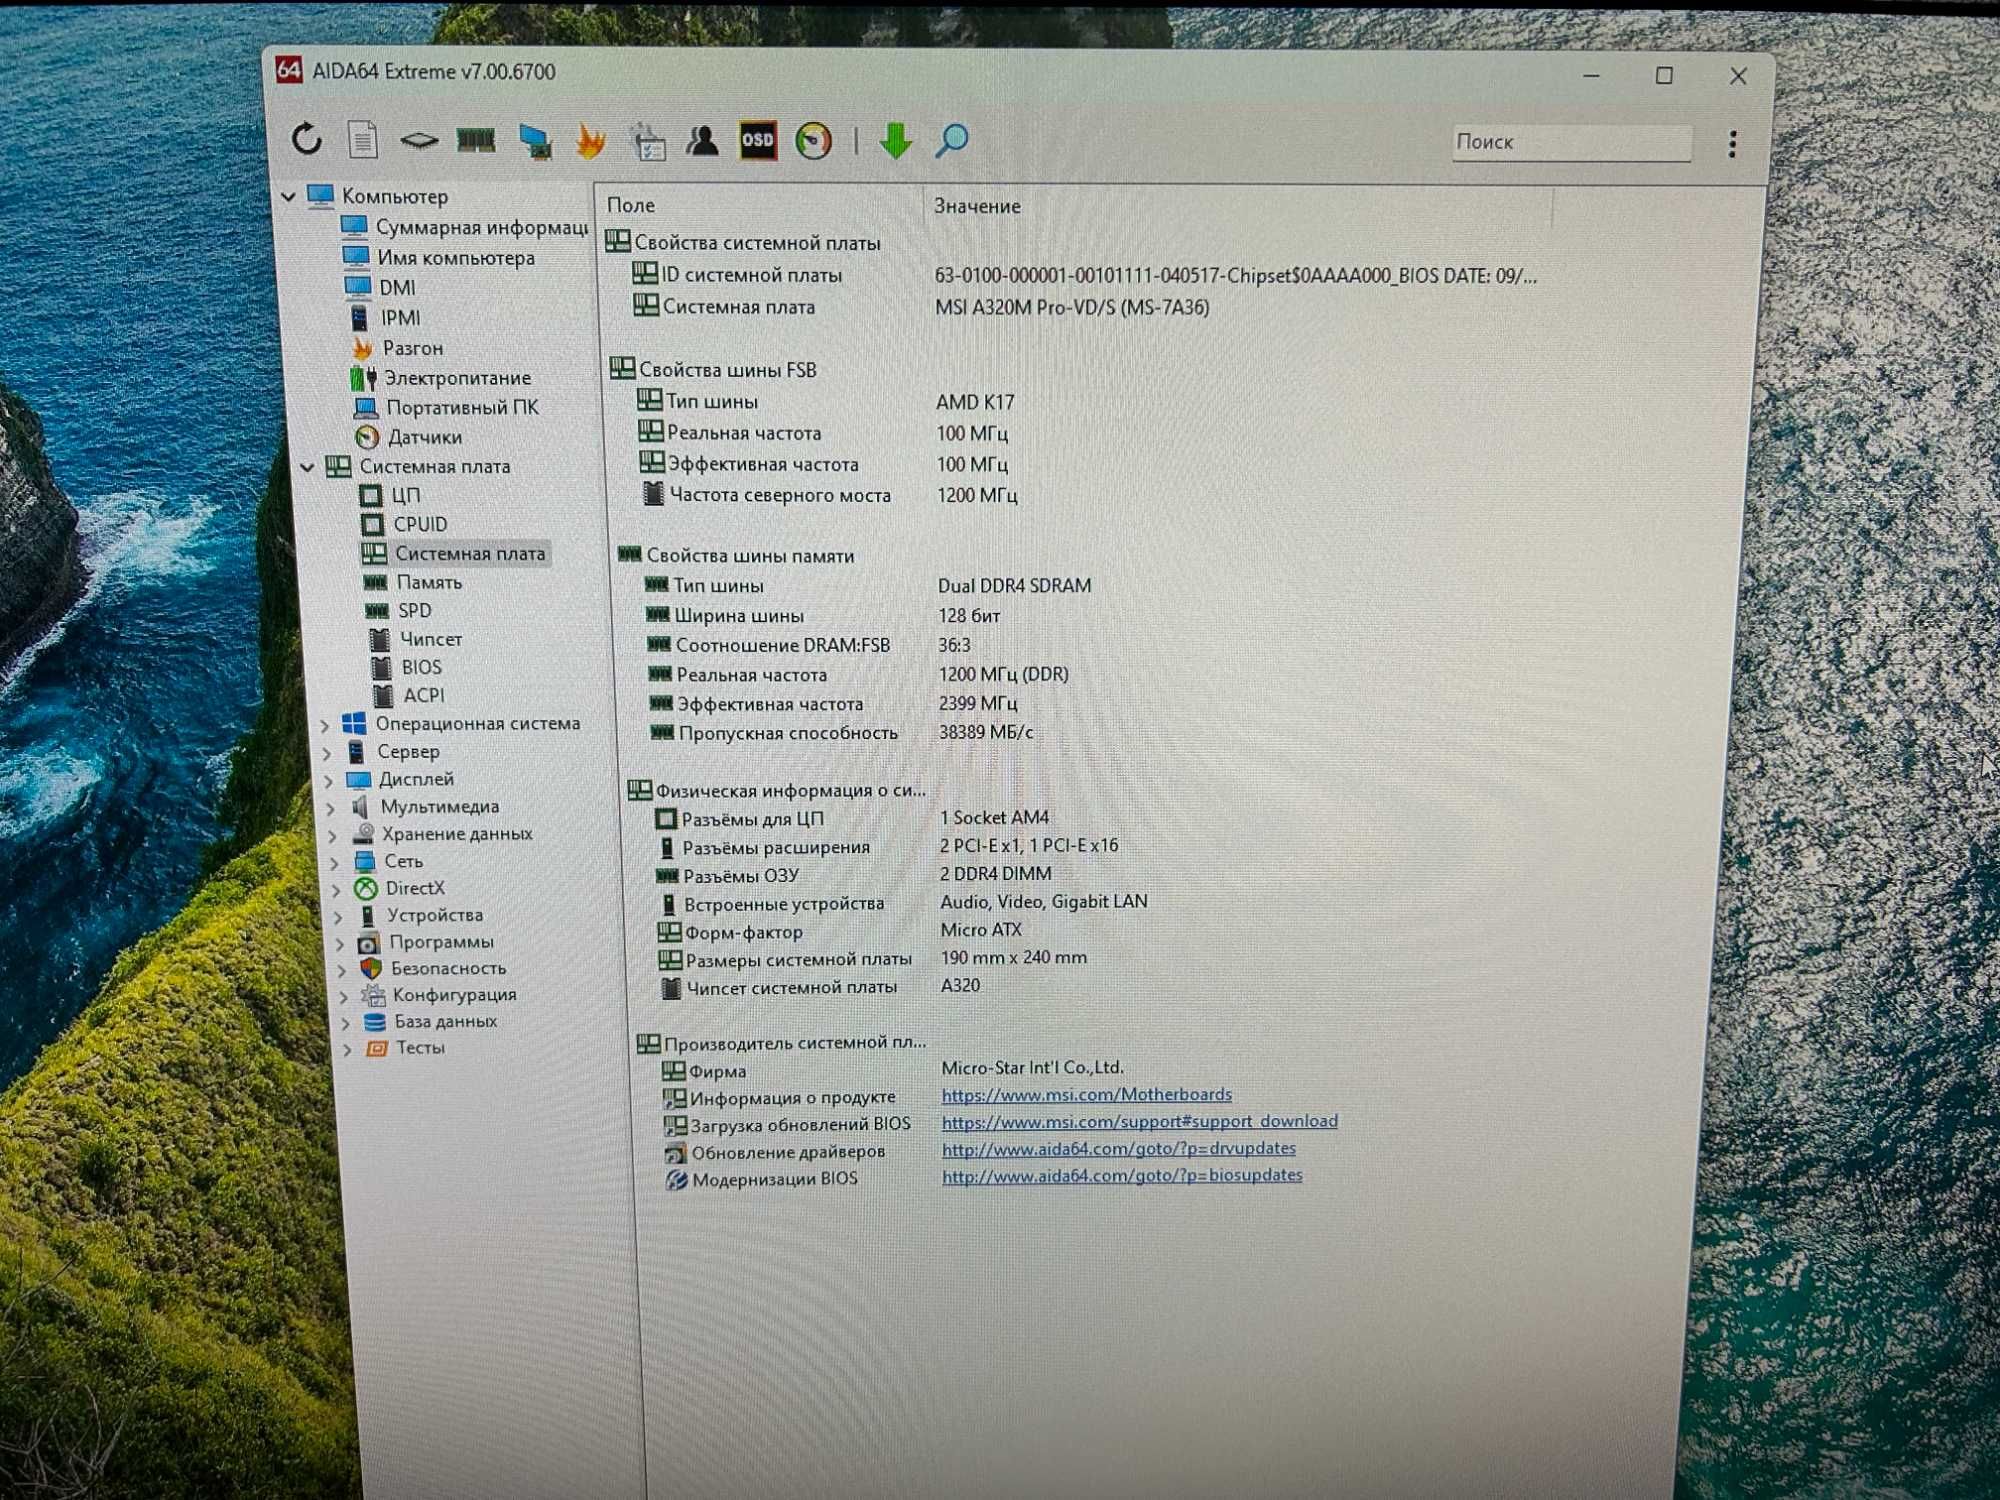Start the stability test flame icon

591,141
